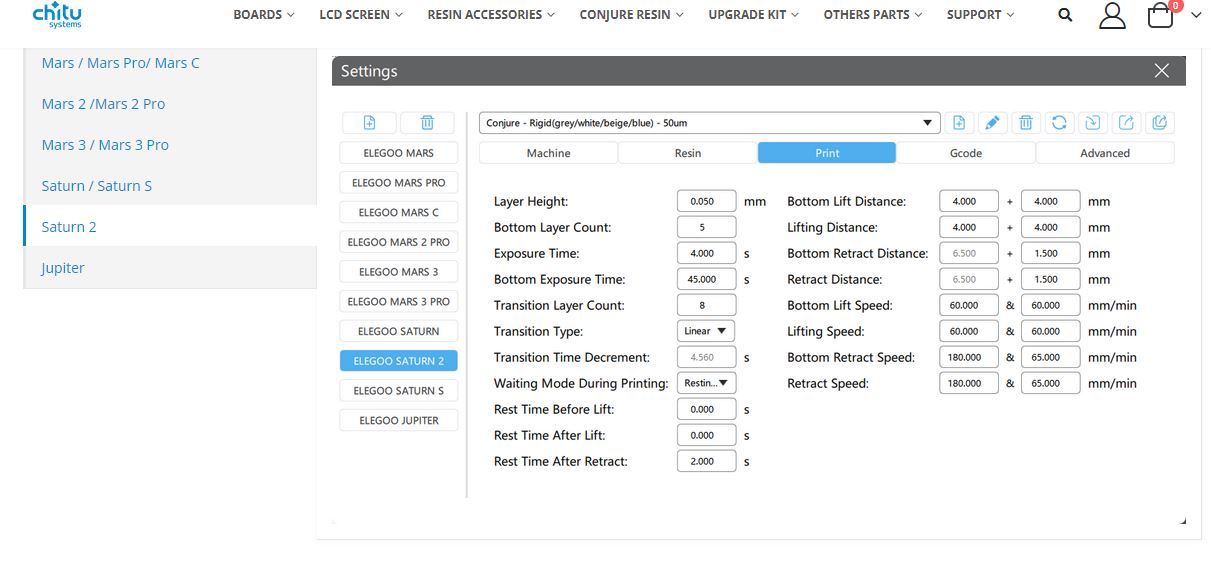1211x567 pixels.
Task: Expand the RESIN ACCESSORIES menu
Action: point(491,15)
